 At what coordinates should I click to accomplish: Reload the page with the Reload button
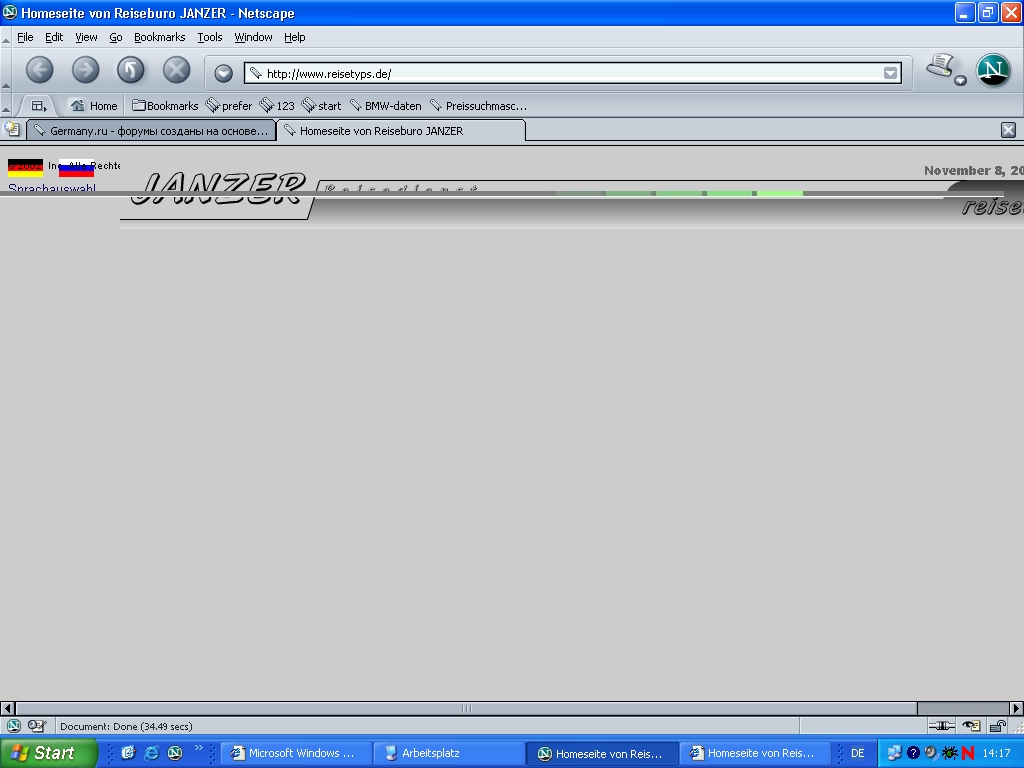131,70
